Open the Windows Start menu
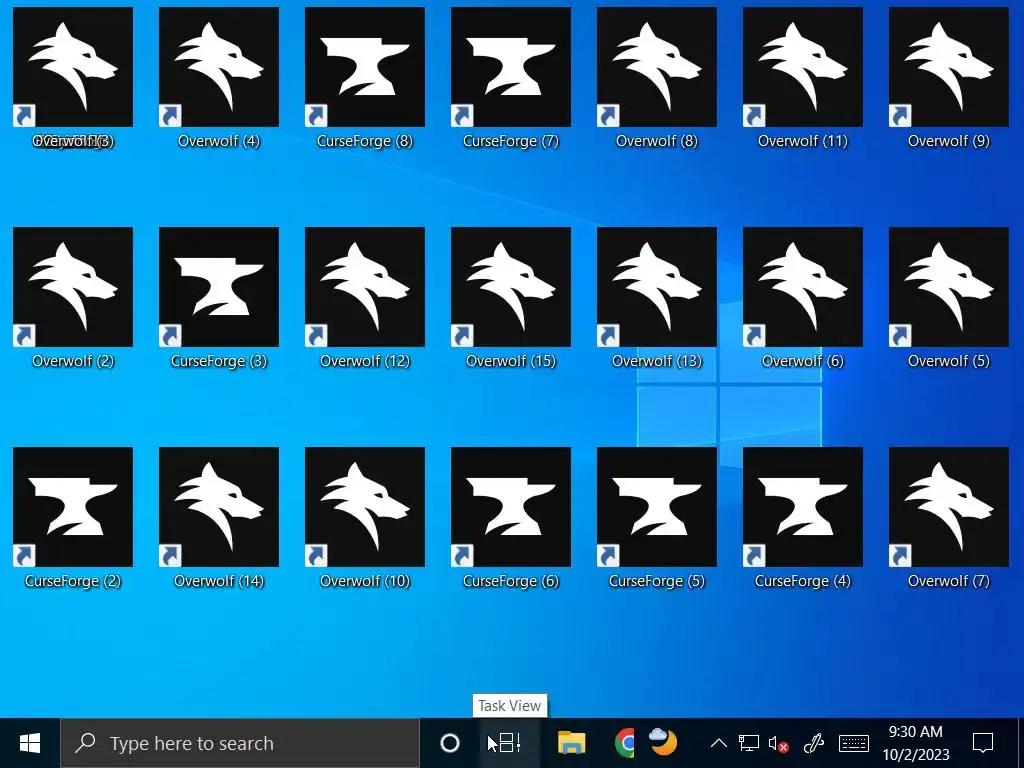 tap(29, 743)
